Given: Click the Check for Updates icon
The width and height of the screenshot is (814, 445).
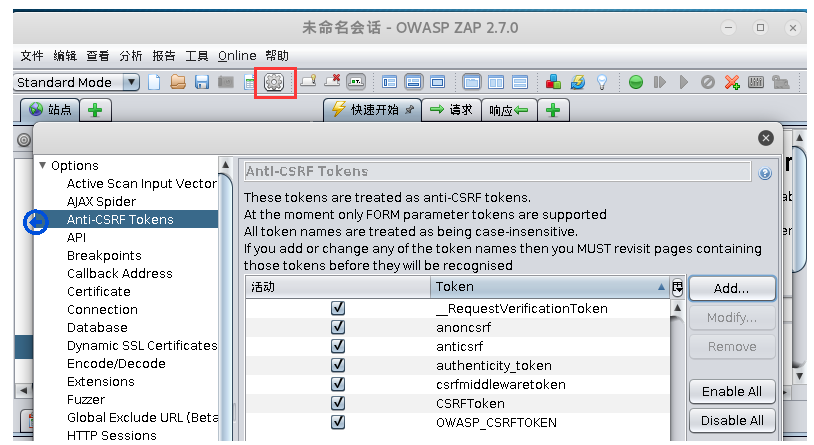Looking at the screenshot, I should (578, 82).
